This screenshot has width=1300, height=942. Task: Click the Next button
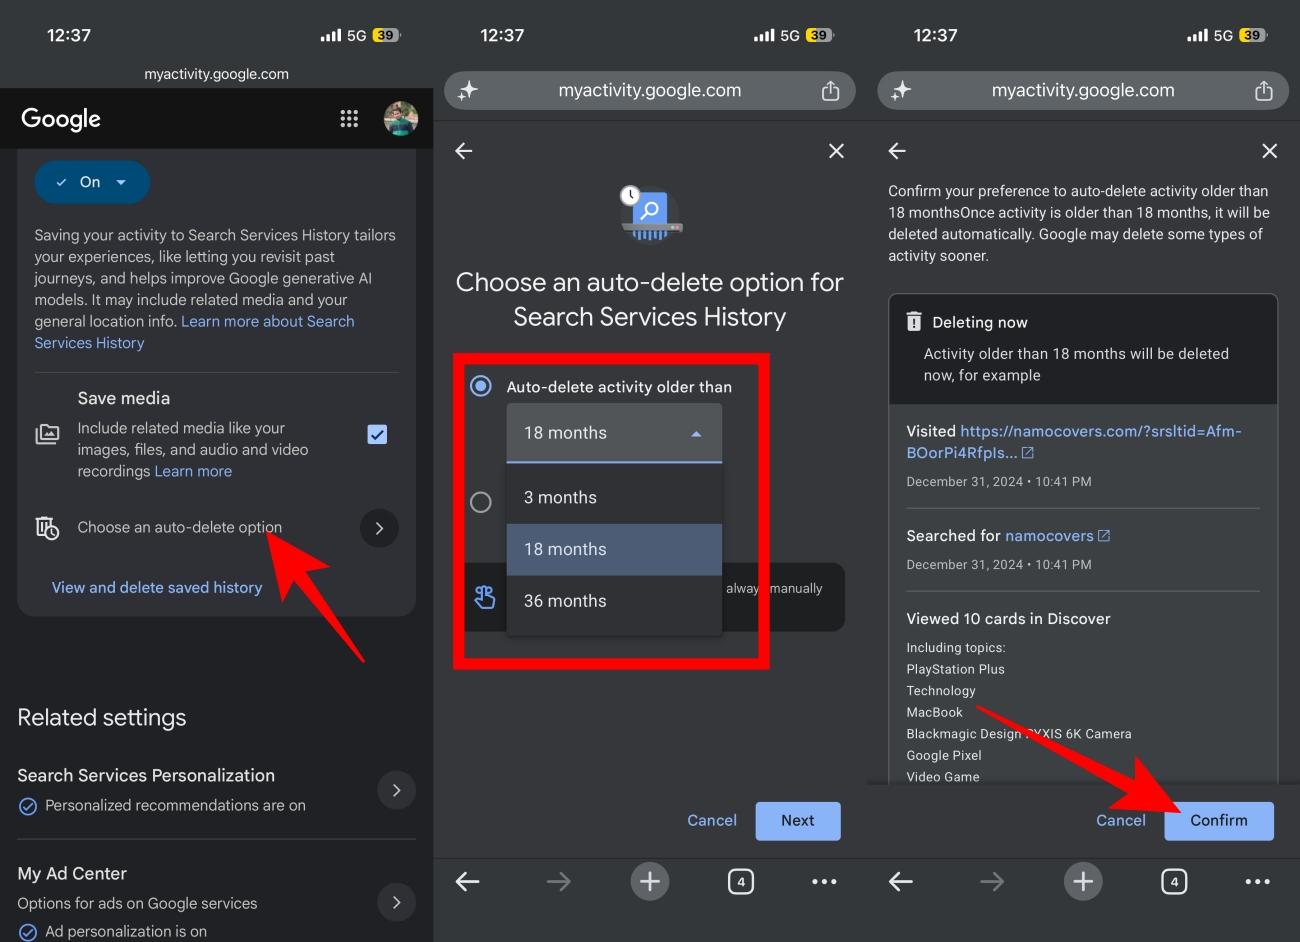pos(798,821)
